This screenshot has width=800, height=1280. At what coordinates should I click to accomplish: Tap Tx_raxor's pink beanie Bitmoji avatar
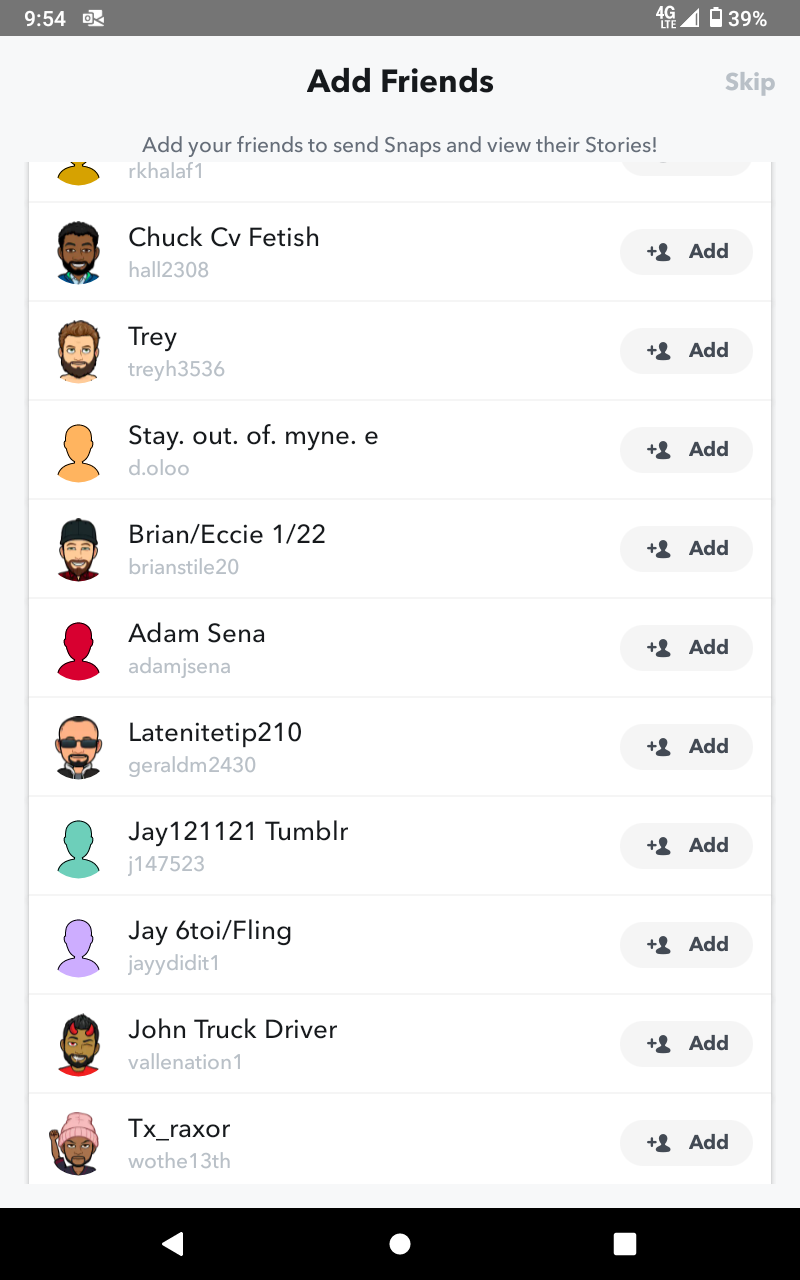click(76, 1143)
